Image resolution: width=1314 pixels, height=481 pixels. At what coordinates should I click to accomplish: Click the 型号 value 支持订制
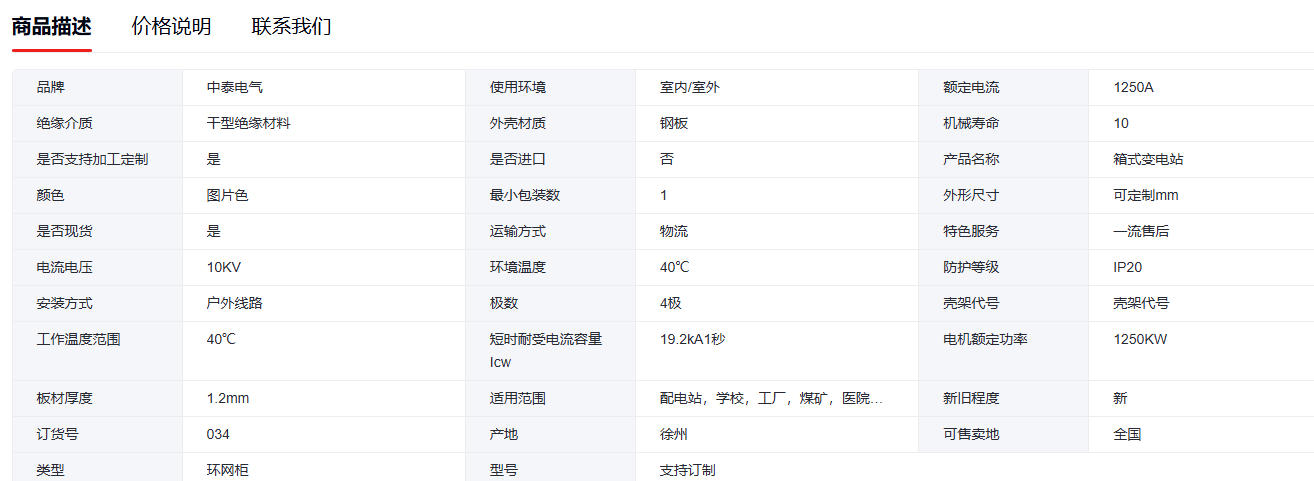(687, 469)
